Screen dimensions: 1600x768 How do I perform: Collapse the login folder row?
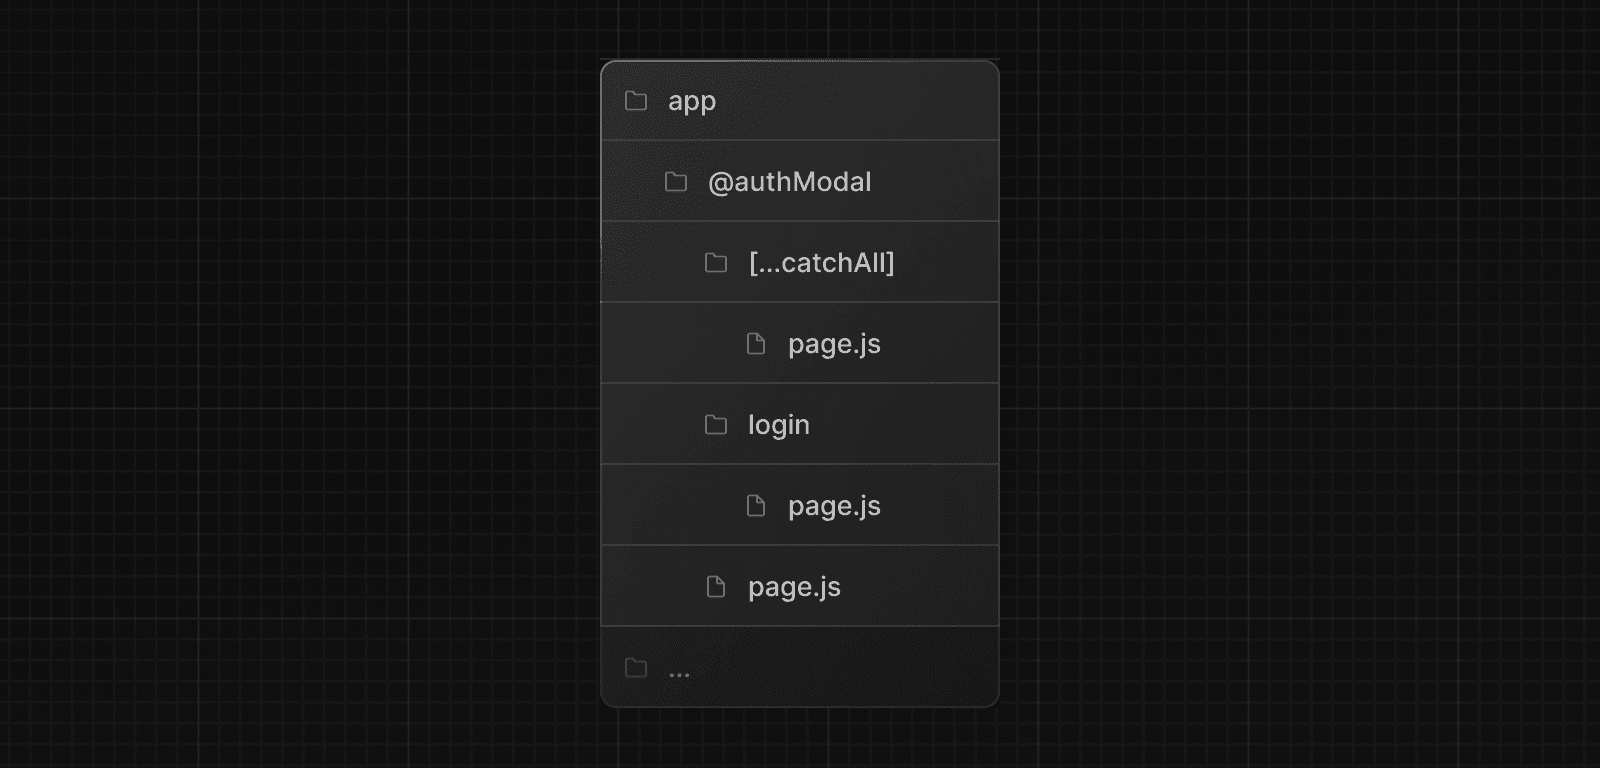[x=800, y=424]
